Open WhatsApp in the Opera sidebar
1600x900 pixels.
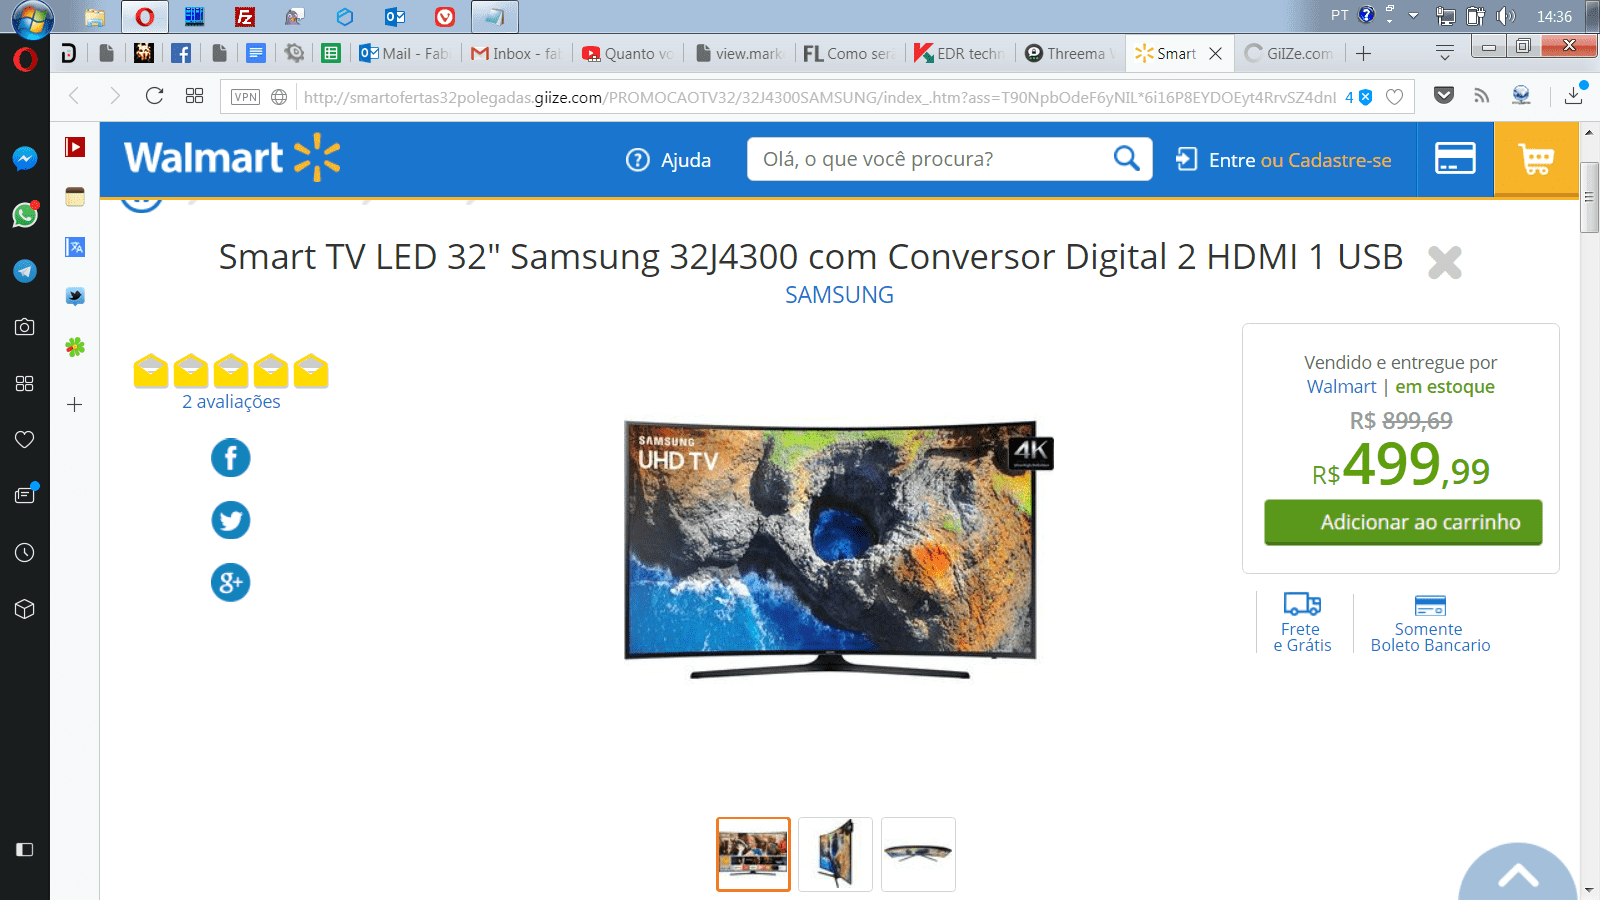coord(25,214)
